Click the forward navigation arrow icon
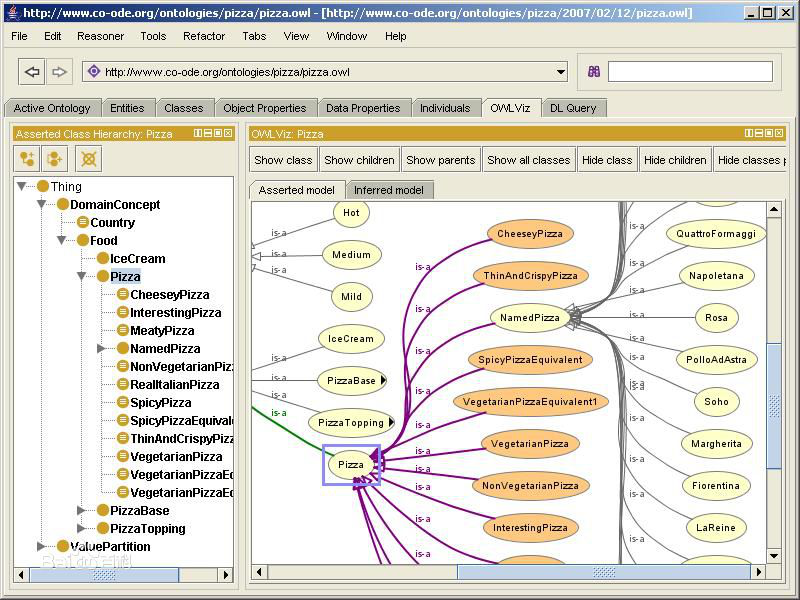The image size is (800, 600). coord(59,72)
